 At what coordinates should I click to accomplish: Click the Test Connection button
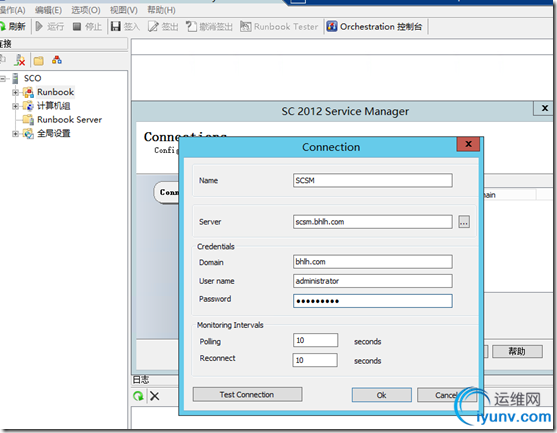[x=247, y=395]
